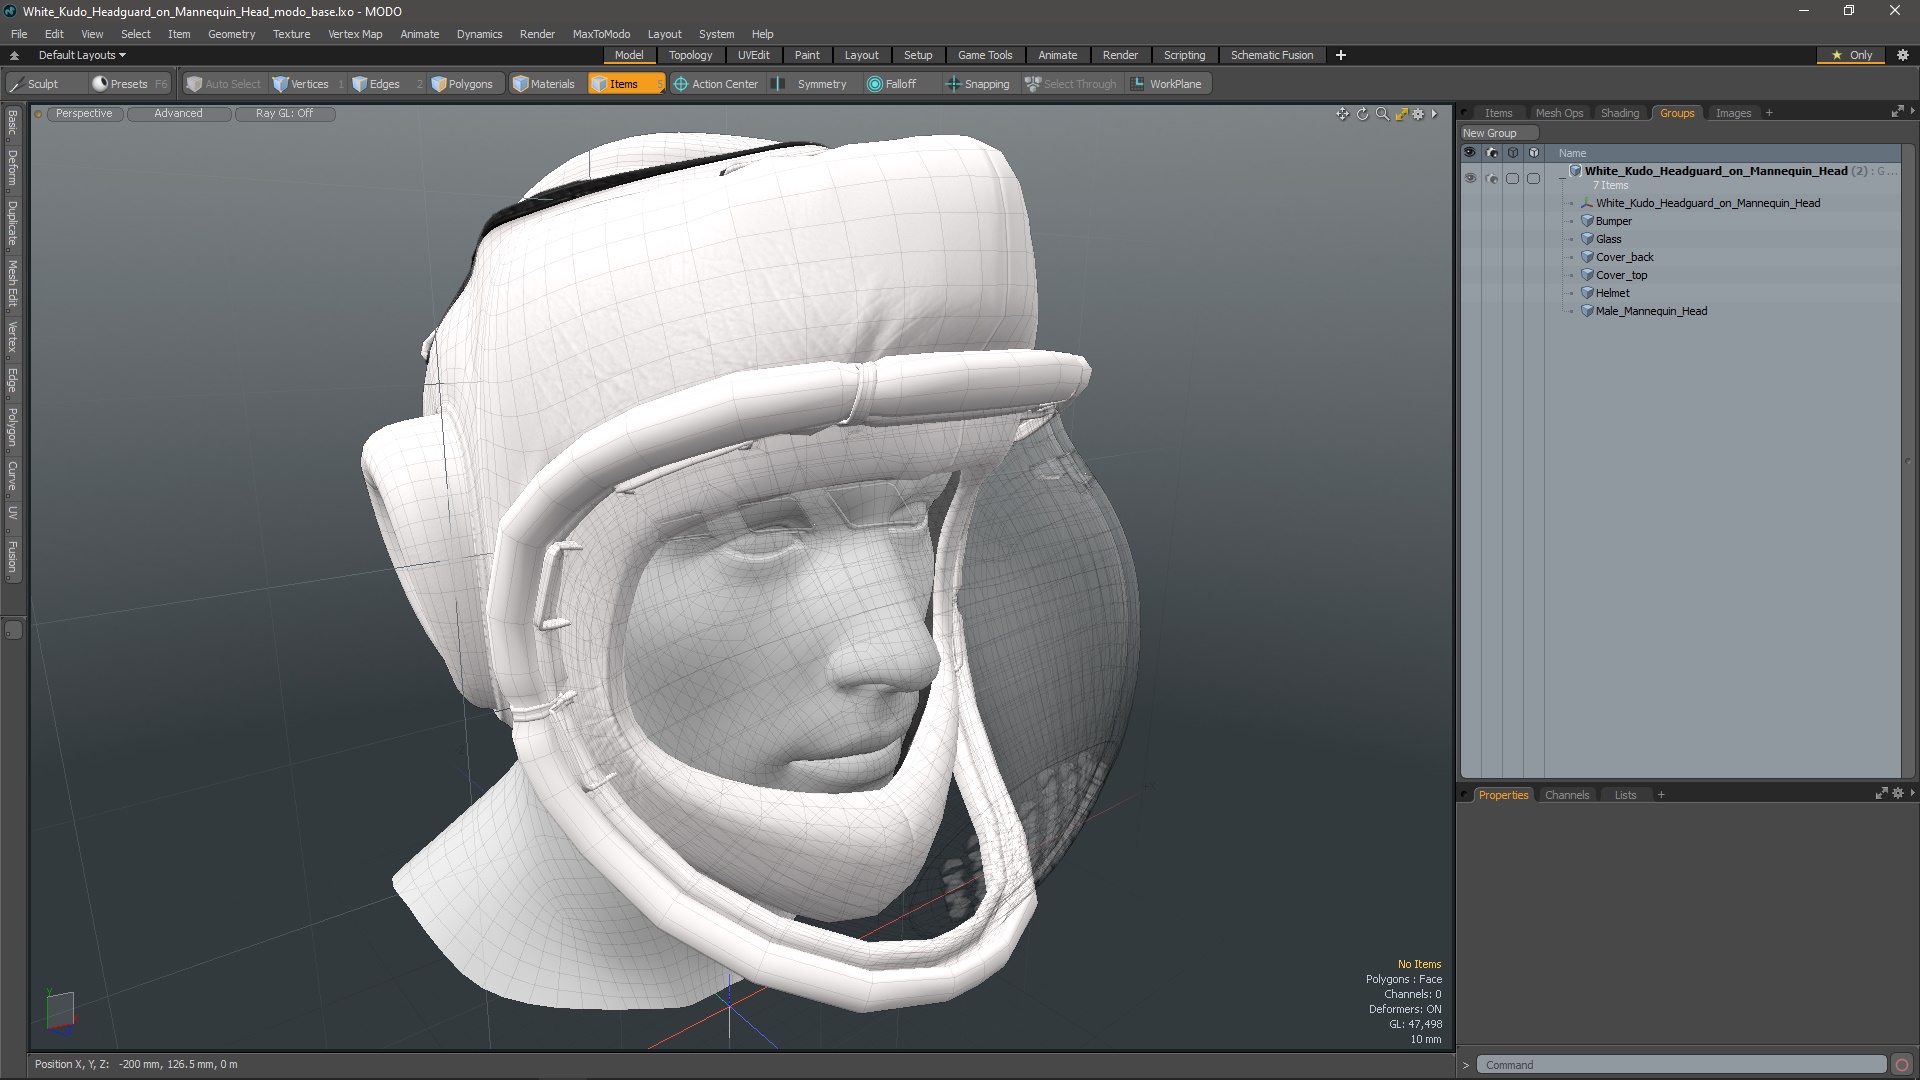Screen dimensions: 1920x1080
Task: Open the Mesh Edit vertical sidebar tab
Action: tap(12, 284)
